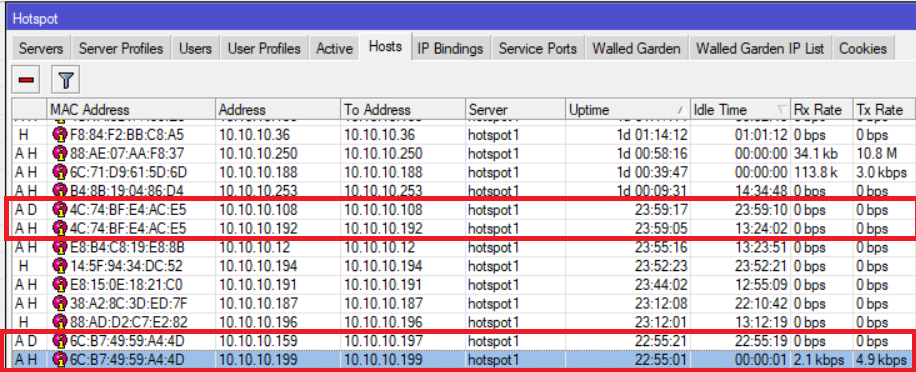Sort by the Uptime column header
916x372 pixels.
[x=628, y=110]
